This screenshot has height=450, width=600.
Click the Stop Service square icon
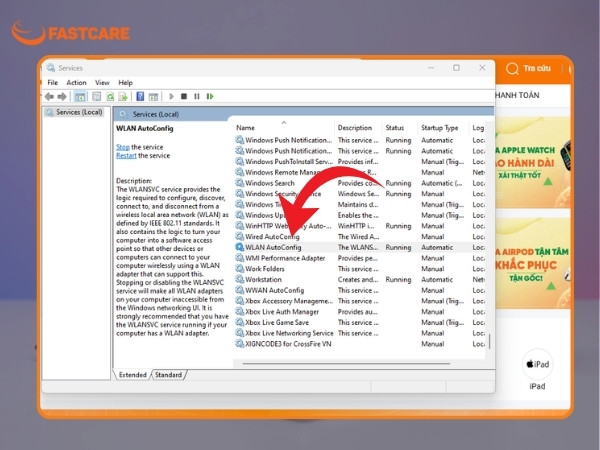[x=184, y=96]
